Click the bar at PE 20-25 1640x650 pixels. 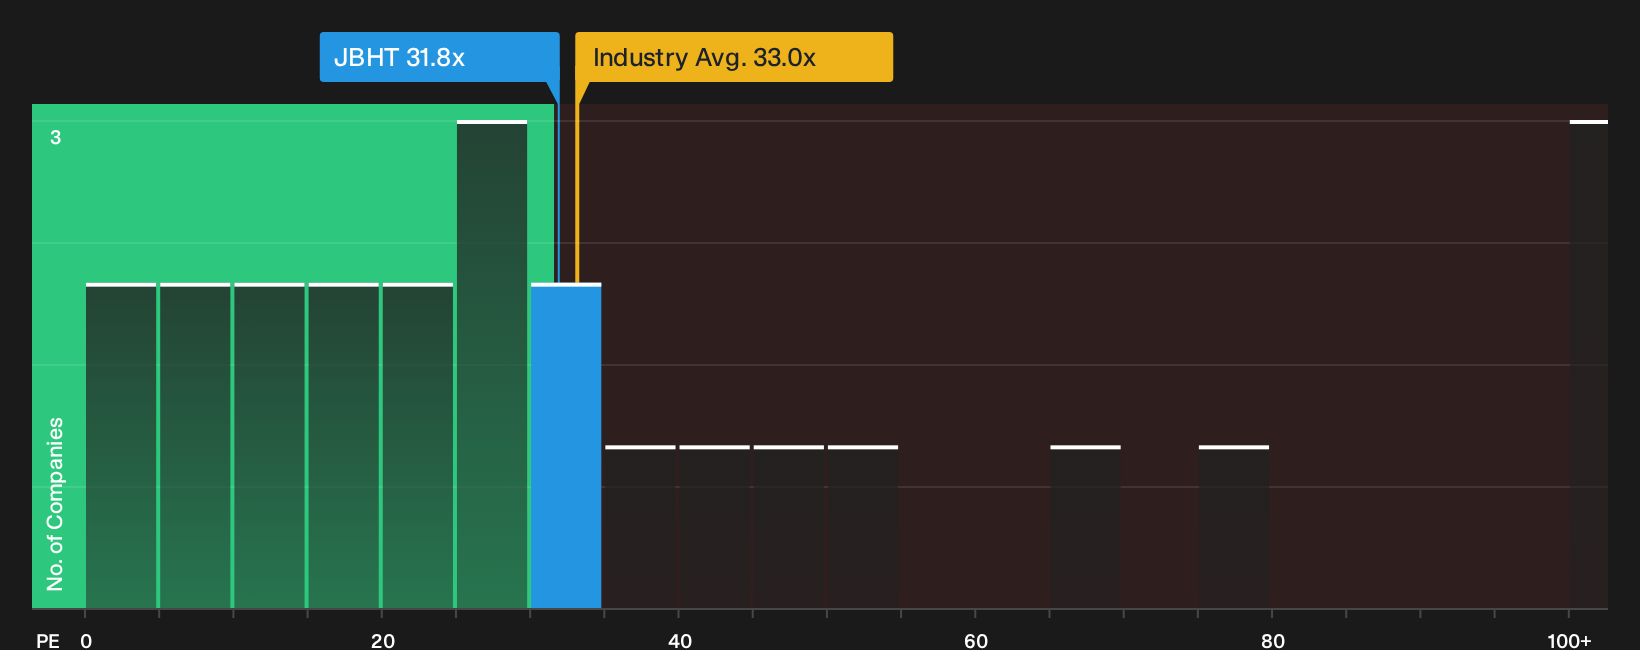click(x=418, y=446)
